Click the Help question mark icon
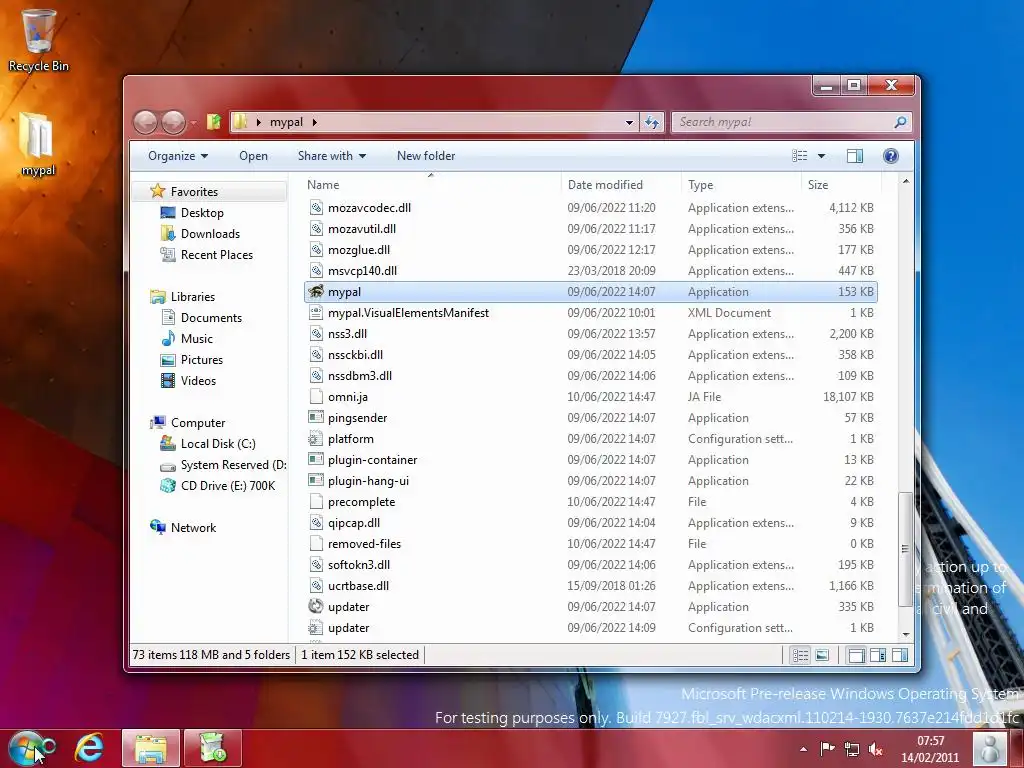 tap(891, 156)
